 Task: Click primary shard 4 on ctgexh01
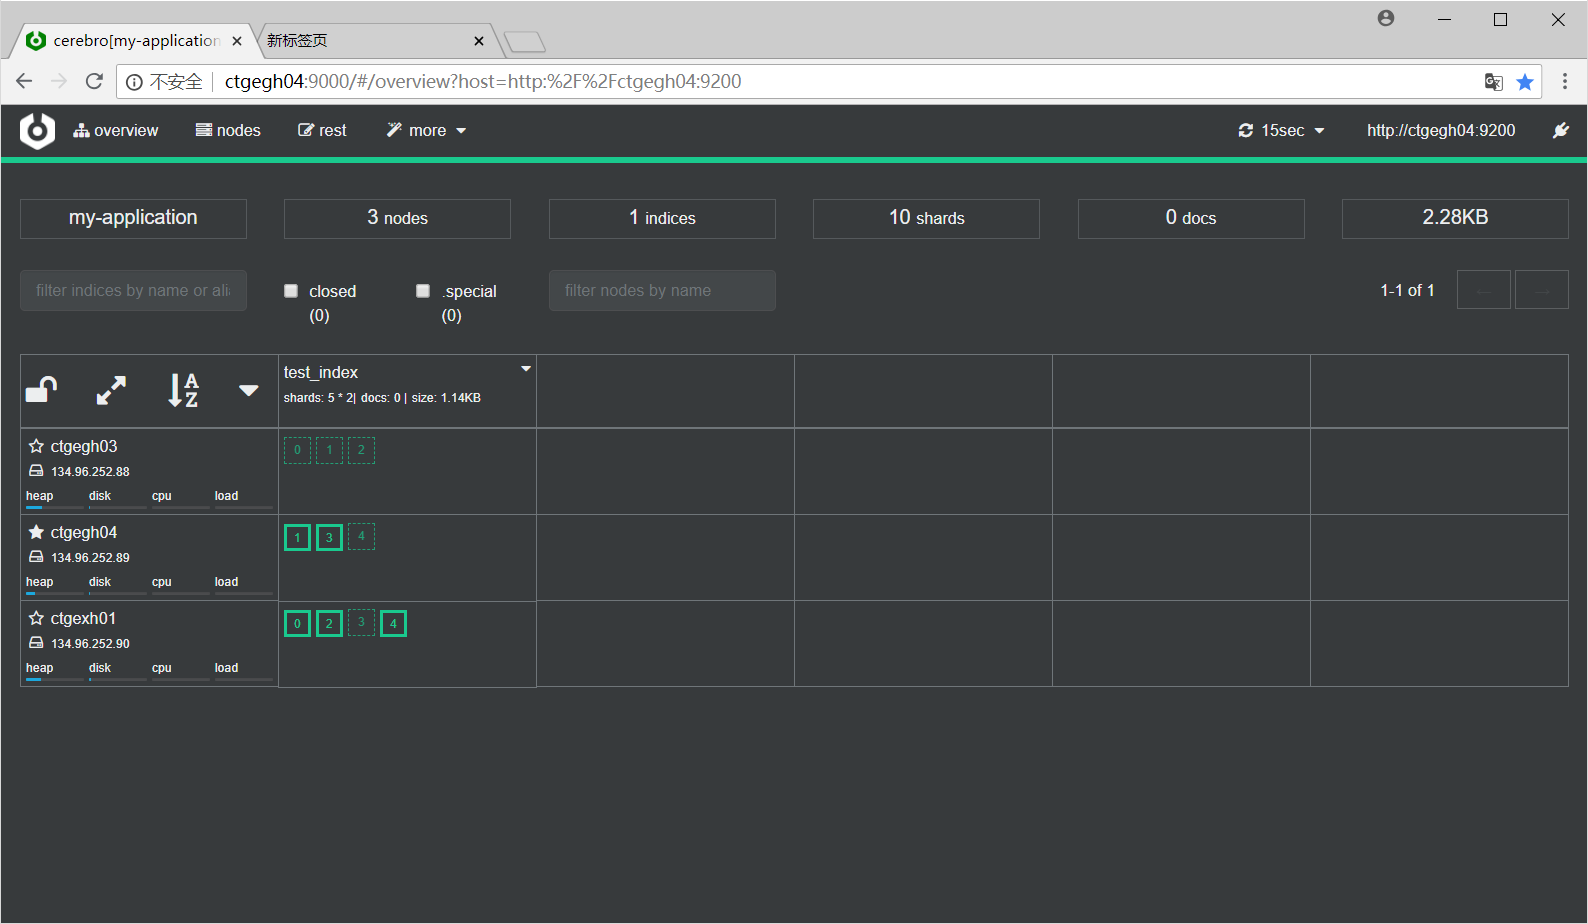coord(393,623)
